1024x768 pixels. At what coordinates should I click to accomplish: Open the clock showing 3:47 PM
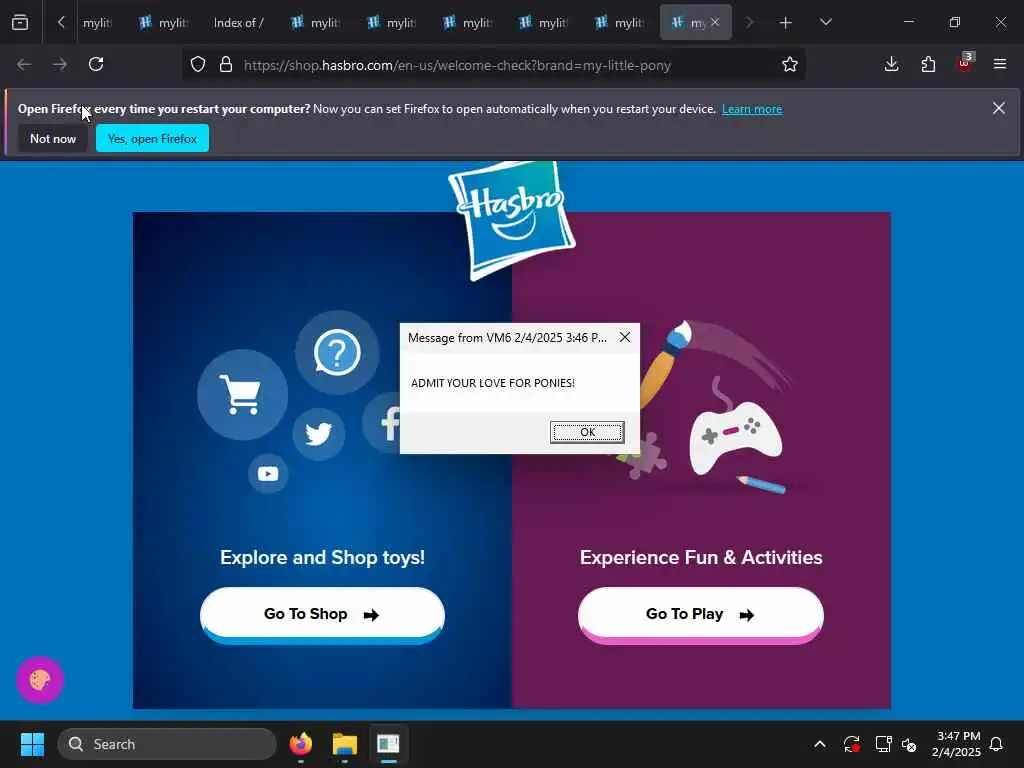[956, 744]
